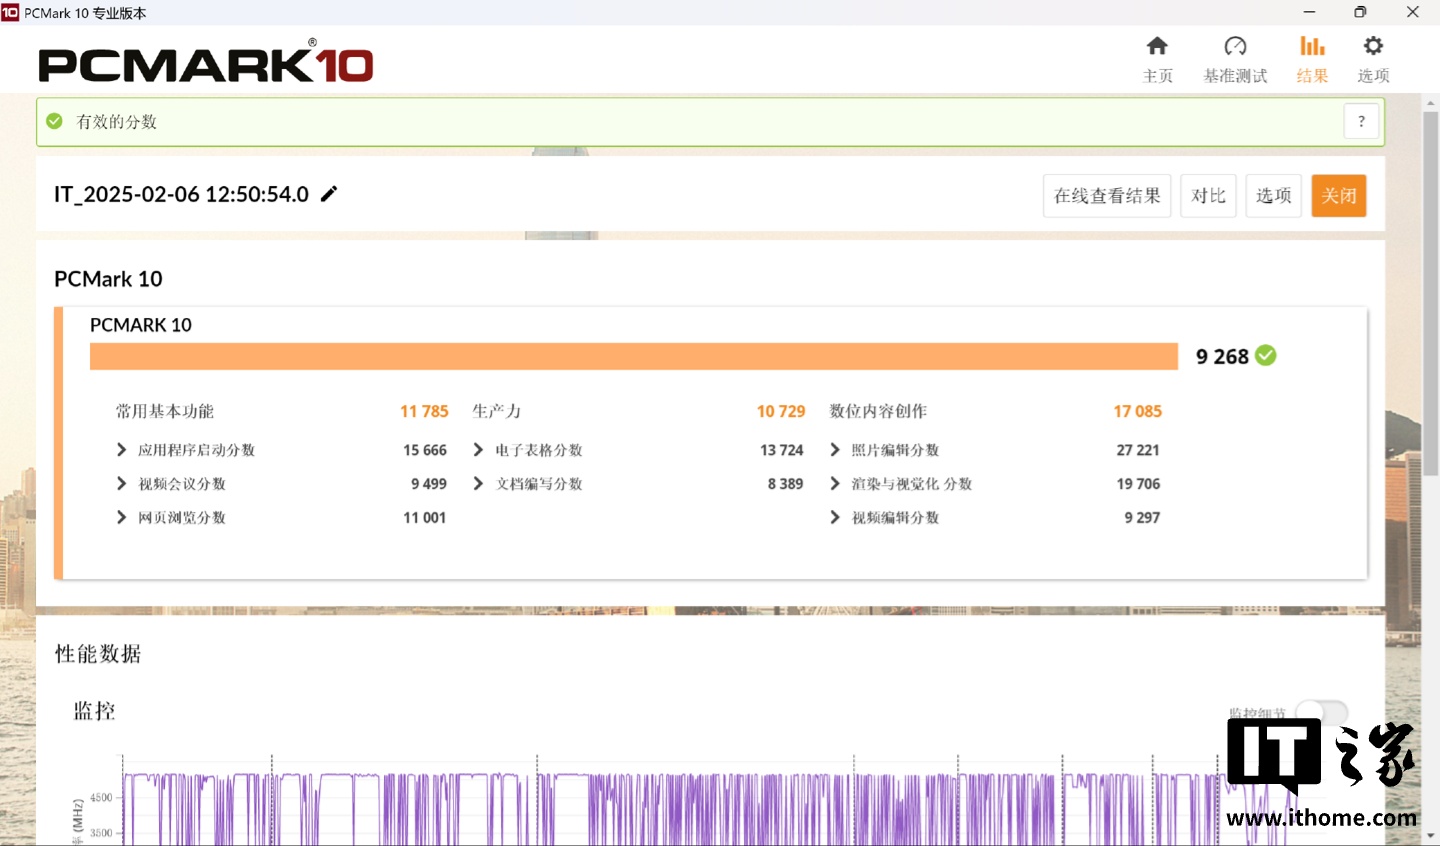Image resolution: width=1440 pixels, height=846 pixels.
Task: Click the overall score 9 268
Action: tap(1222, 356)
